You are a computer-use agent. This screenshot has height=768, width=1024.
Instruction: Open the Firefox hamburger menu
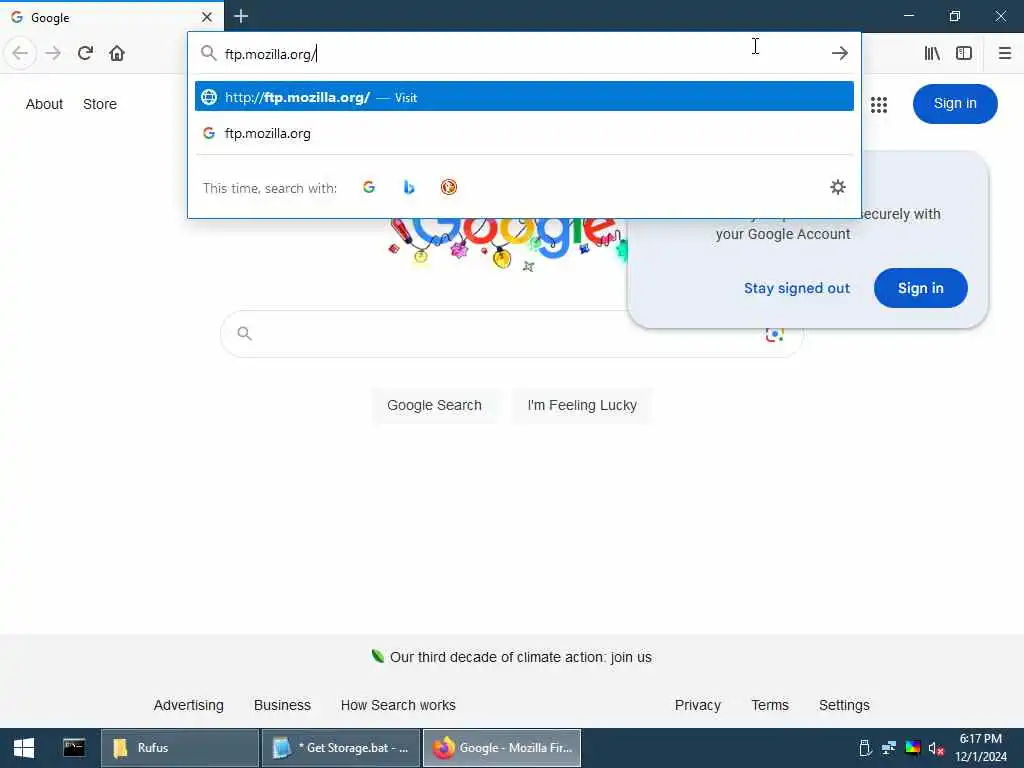click(1005, 53)
